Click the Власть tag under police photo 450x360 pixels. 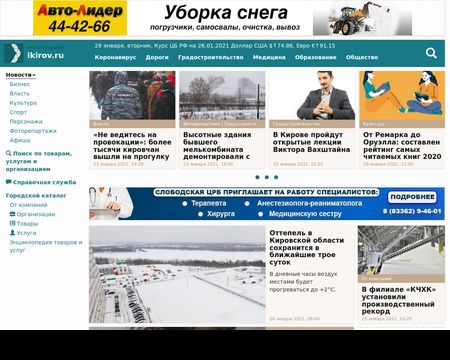pos(101,124)
